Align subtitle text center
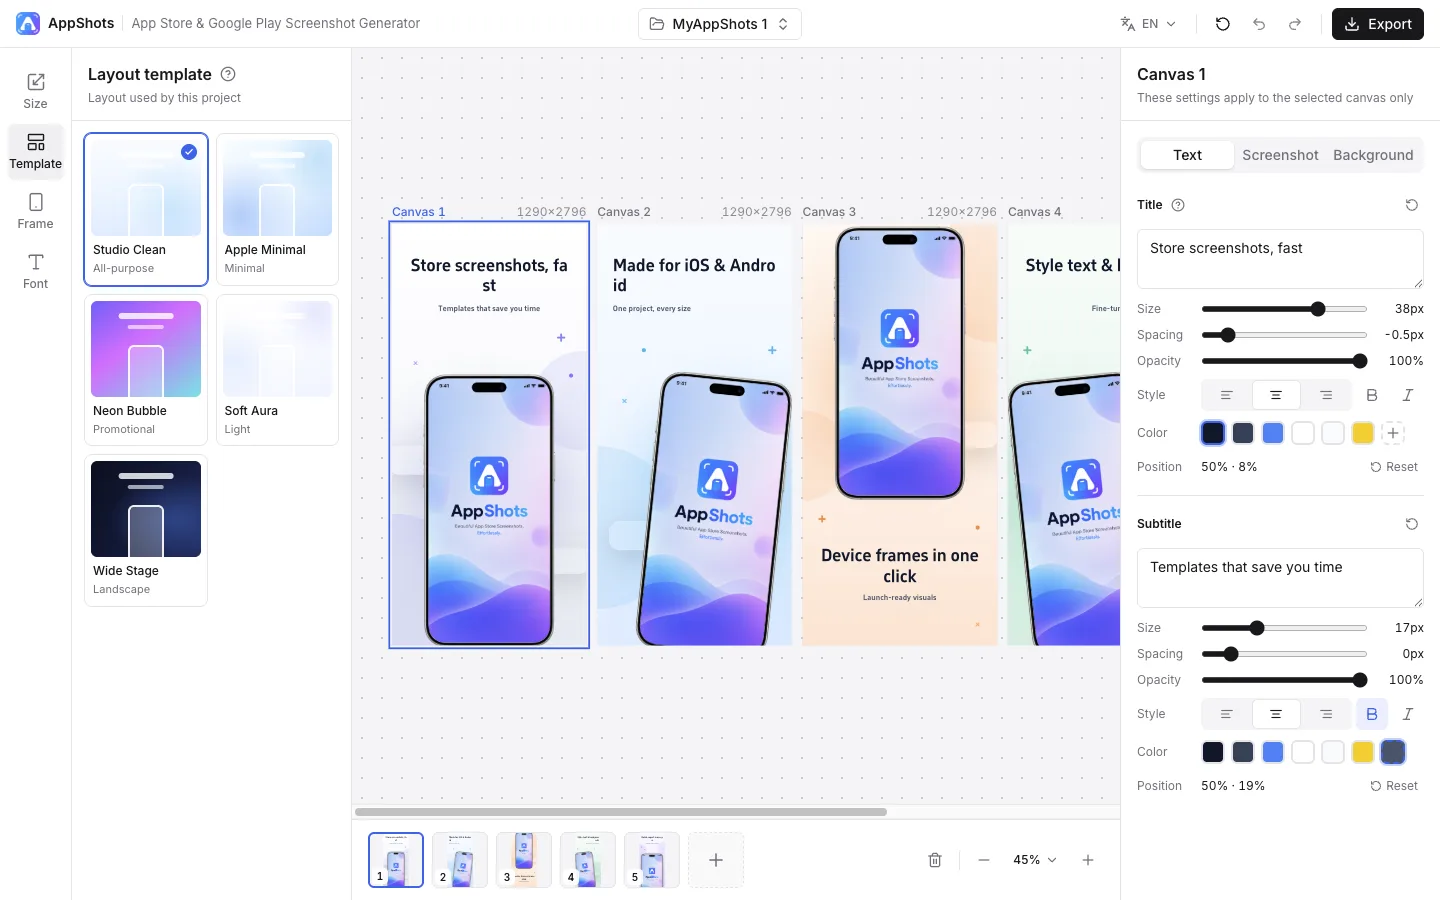Image resolution: width=1440 pixels, height=900 pixels. click(x=1276, y=714)
